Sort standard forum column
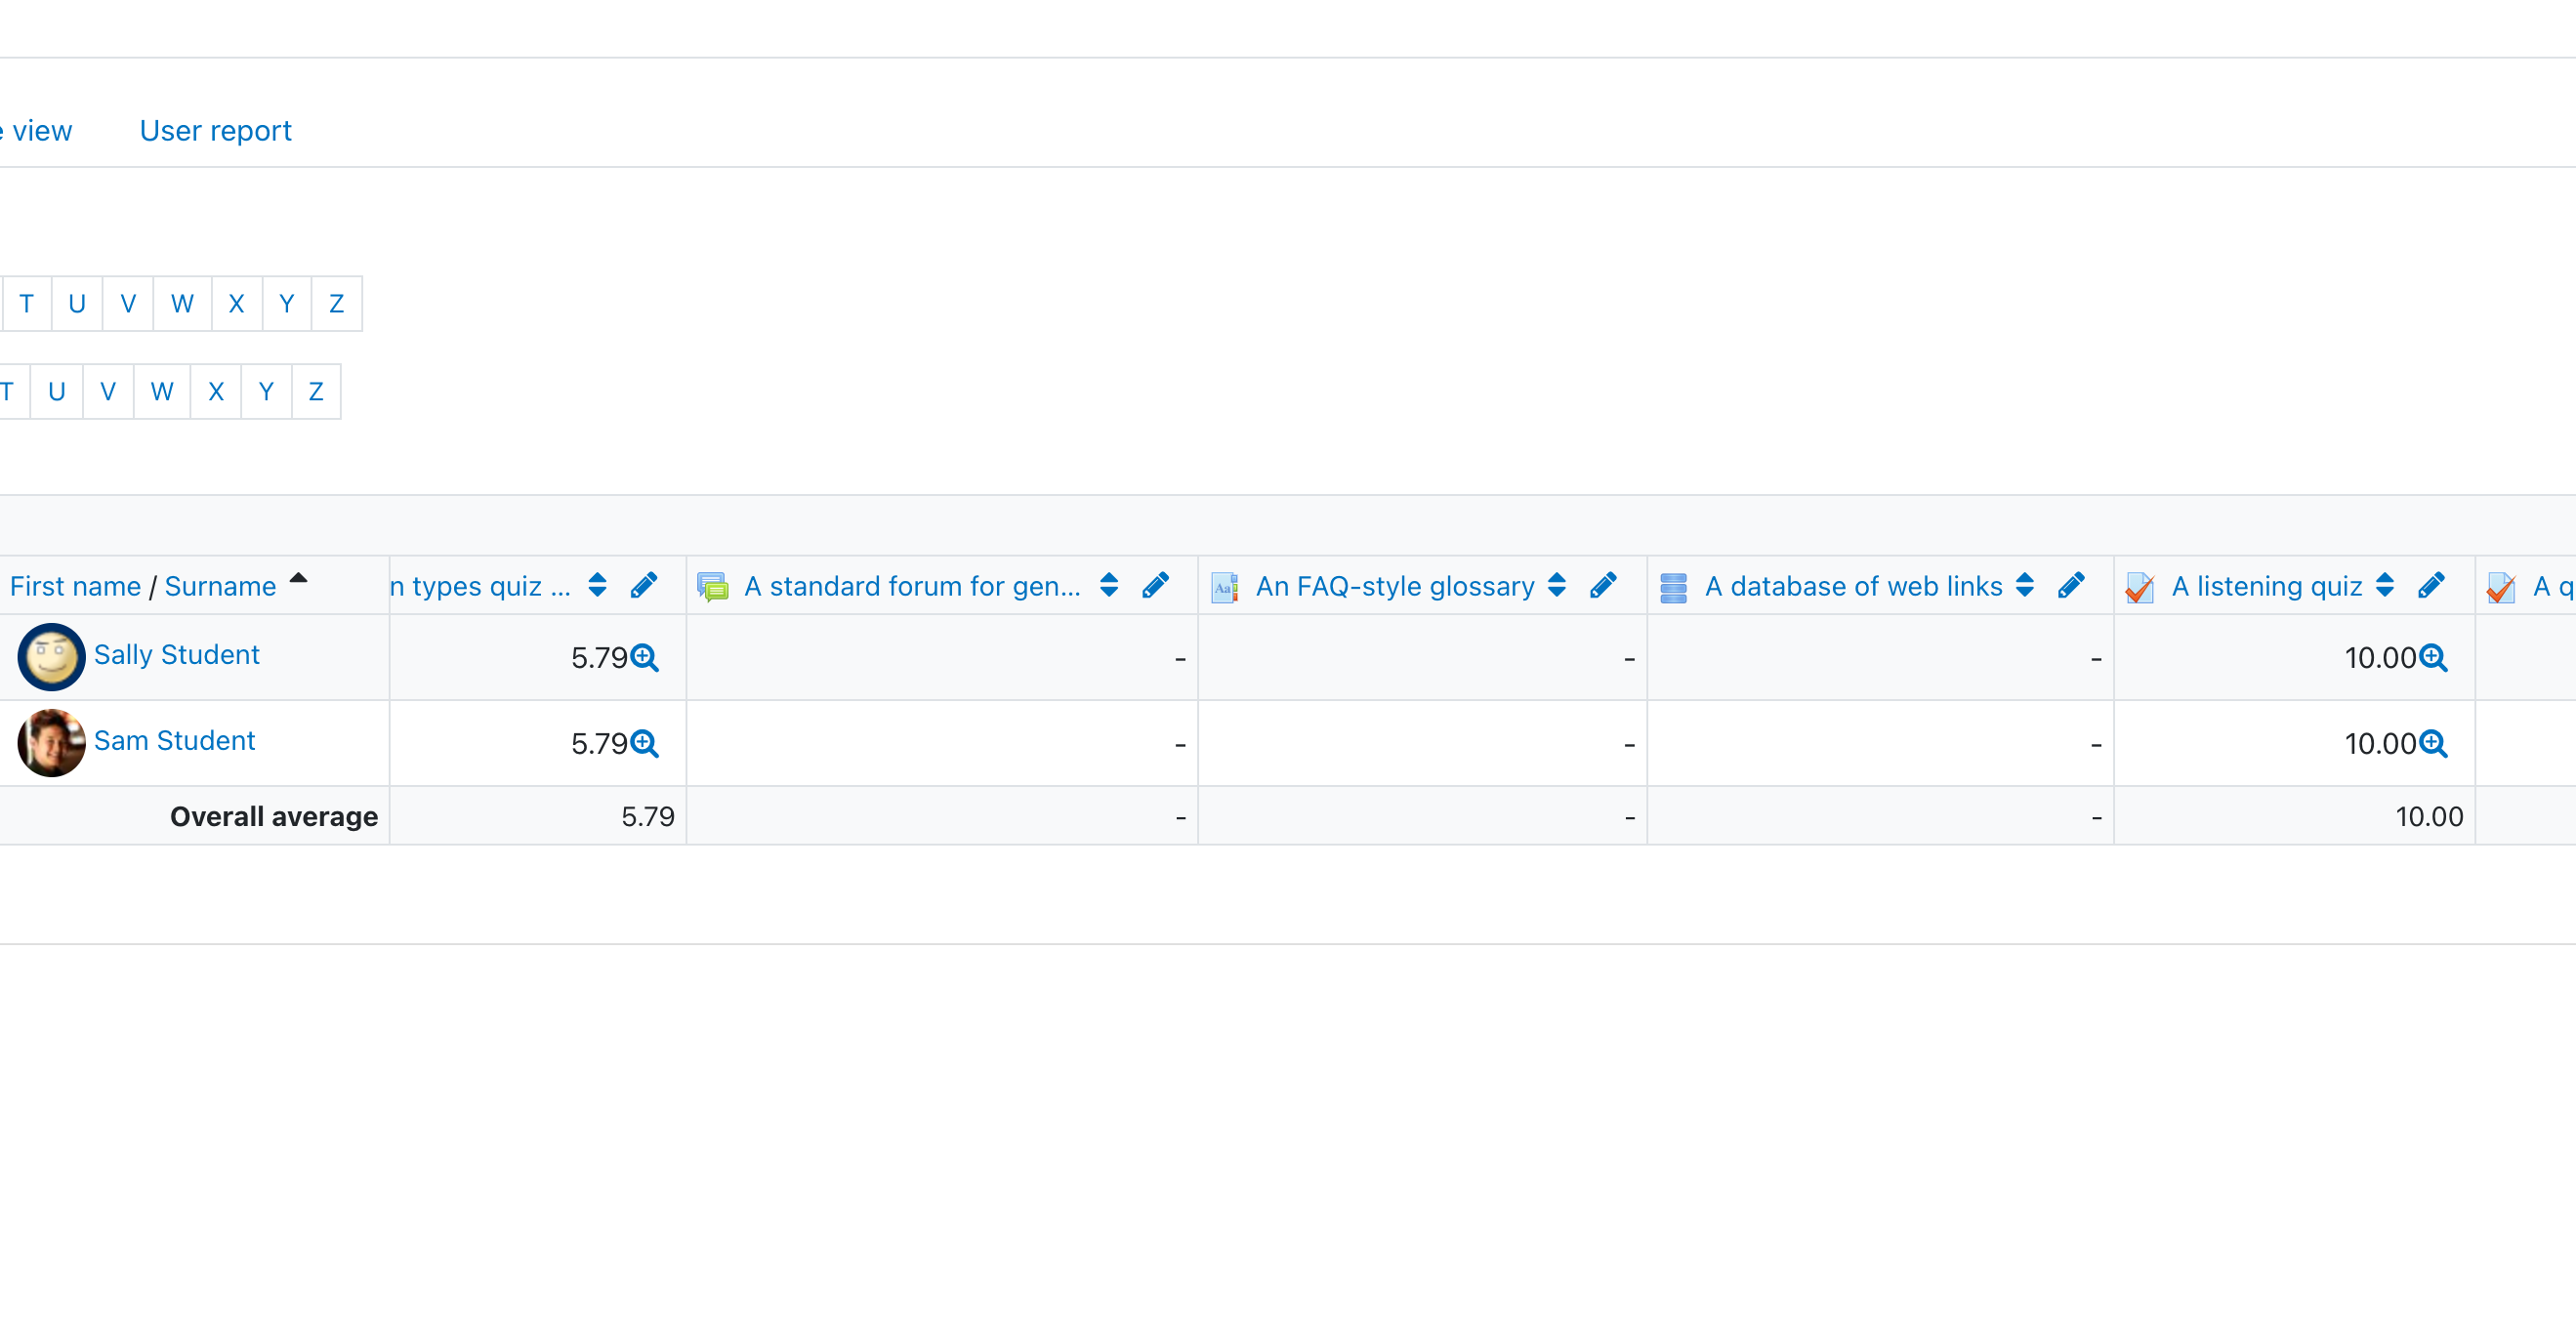Image resolution: width=2576 pixels, height=1324 pixels. click(x=1108, y=585)
